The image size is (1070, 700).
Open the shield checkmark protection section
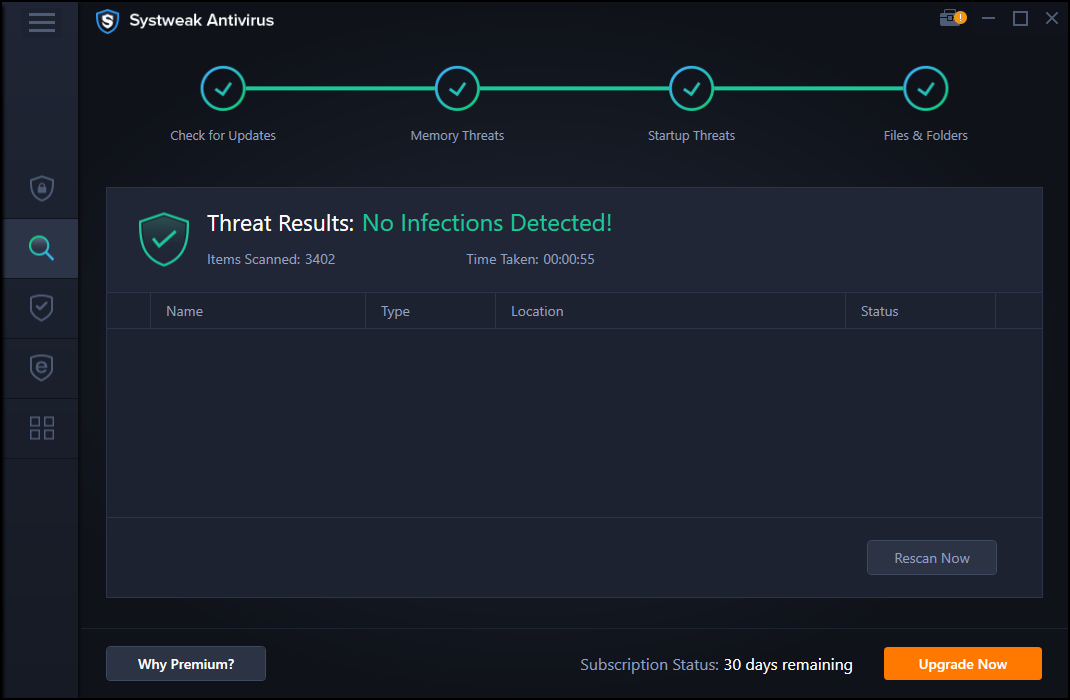[x=42, y=308]
